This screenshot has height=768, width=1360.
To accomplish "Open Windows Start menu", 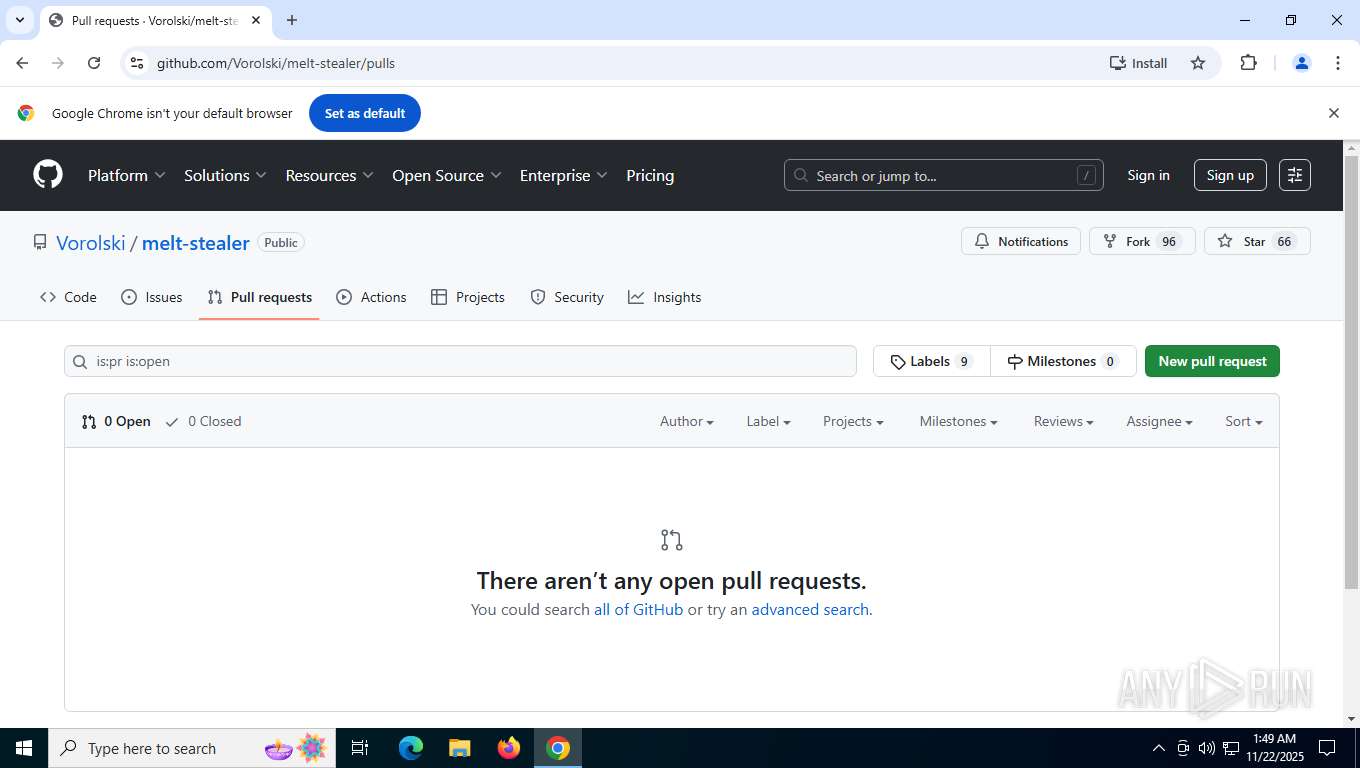I will coord(24,748).
